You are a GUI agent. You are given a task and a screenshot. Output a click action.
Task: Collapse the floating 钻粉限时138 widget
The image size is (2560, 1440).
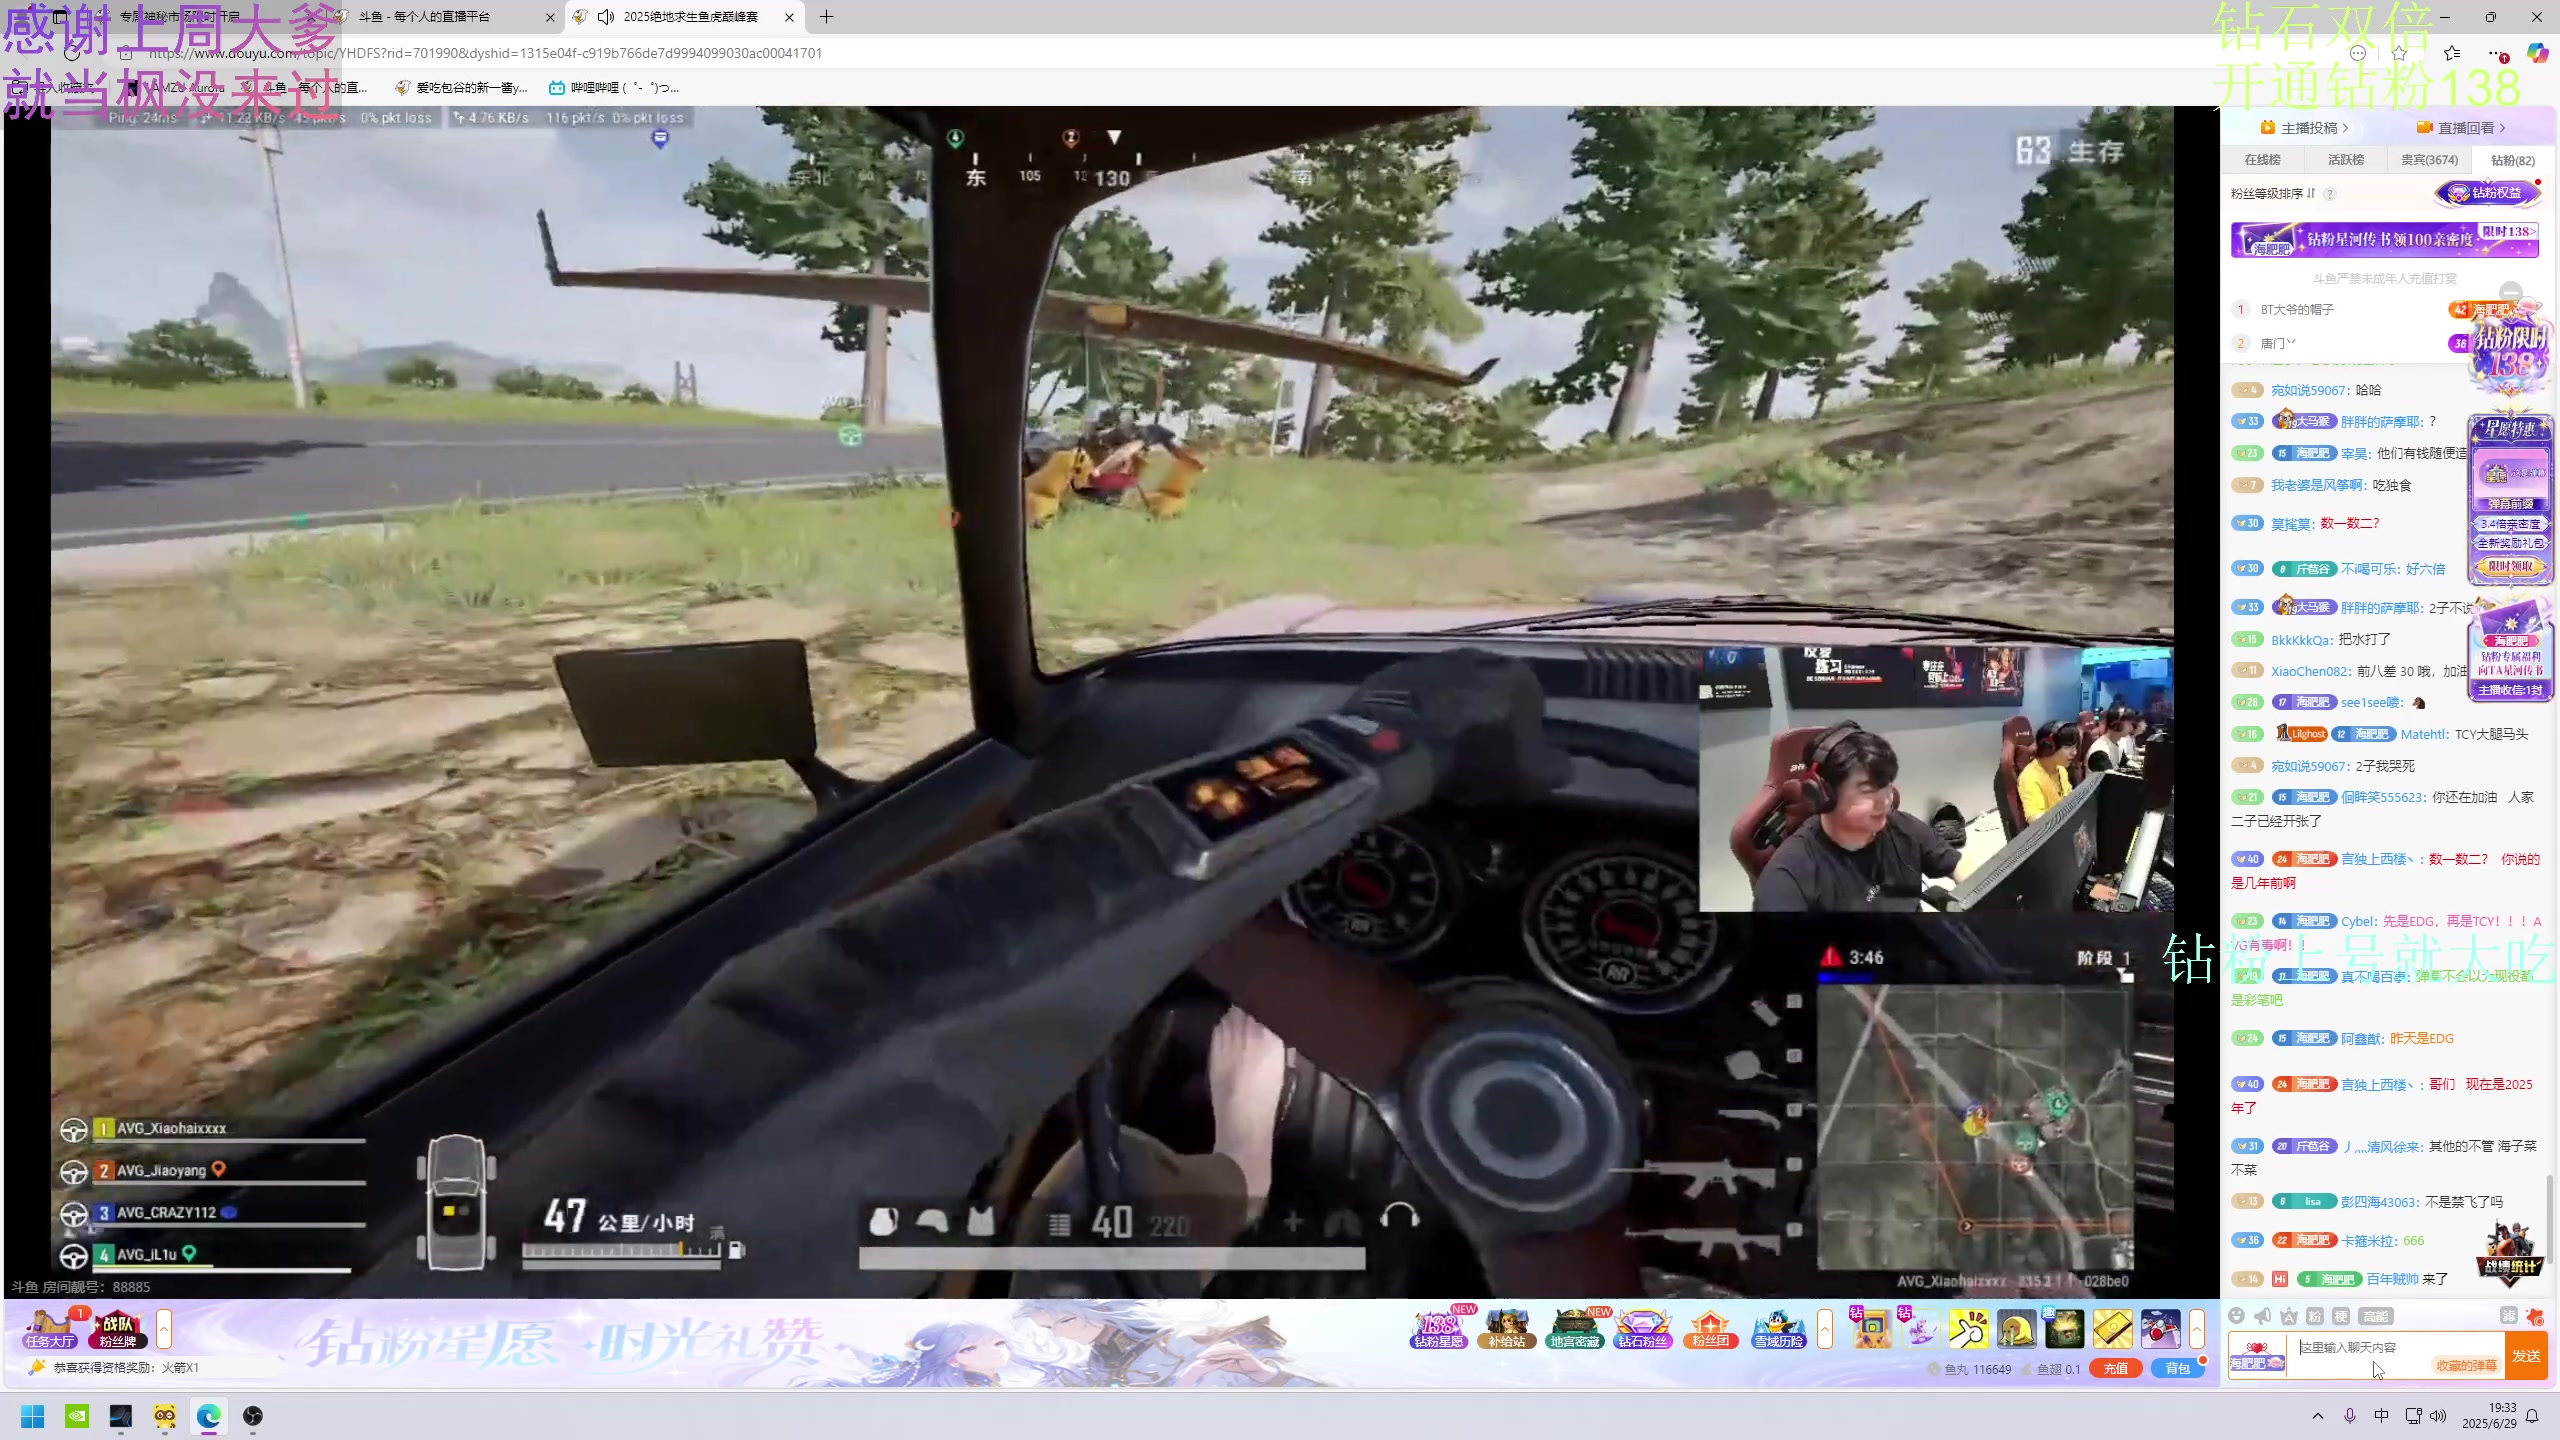(x=2511, y=293)
